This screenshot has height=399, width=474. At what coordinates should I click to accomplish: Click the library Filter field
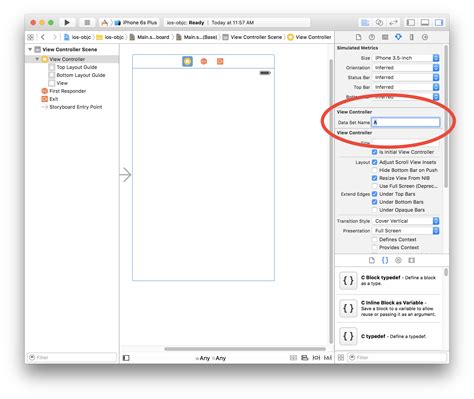[397, 357]
